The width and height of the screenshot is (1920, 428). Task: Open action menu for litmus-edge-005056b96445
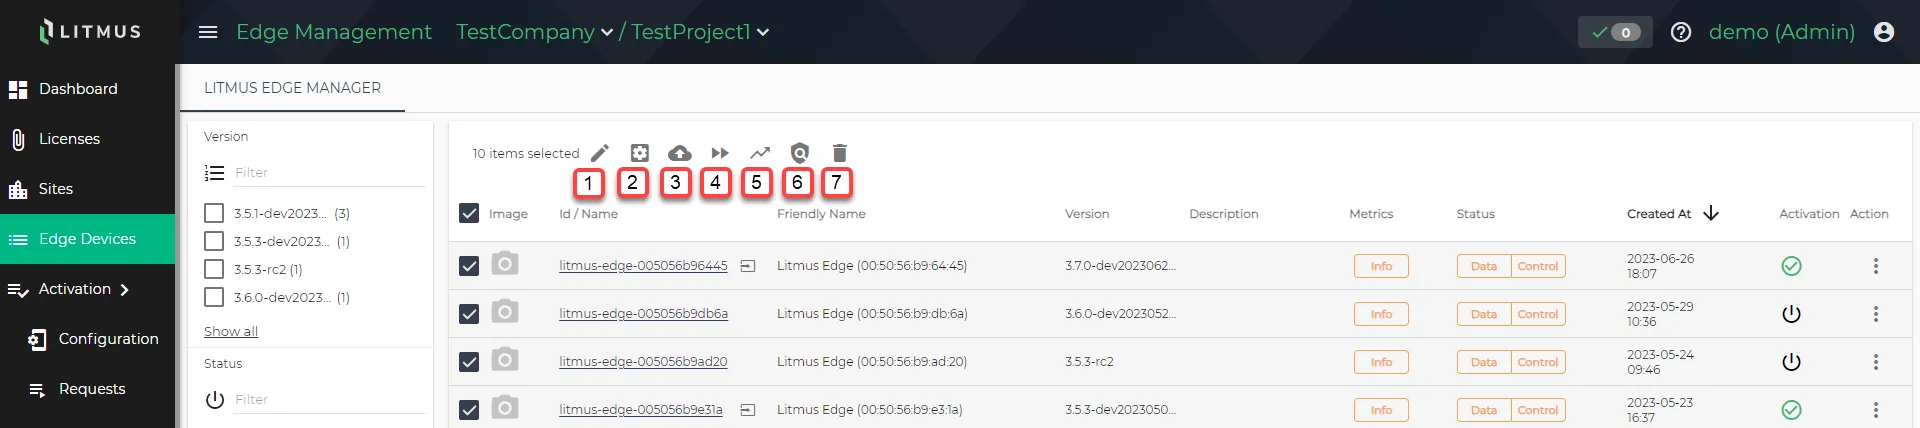[1876, 266]
